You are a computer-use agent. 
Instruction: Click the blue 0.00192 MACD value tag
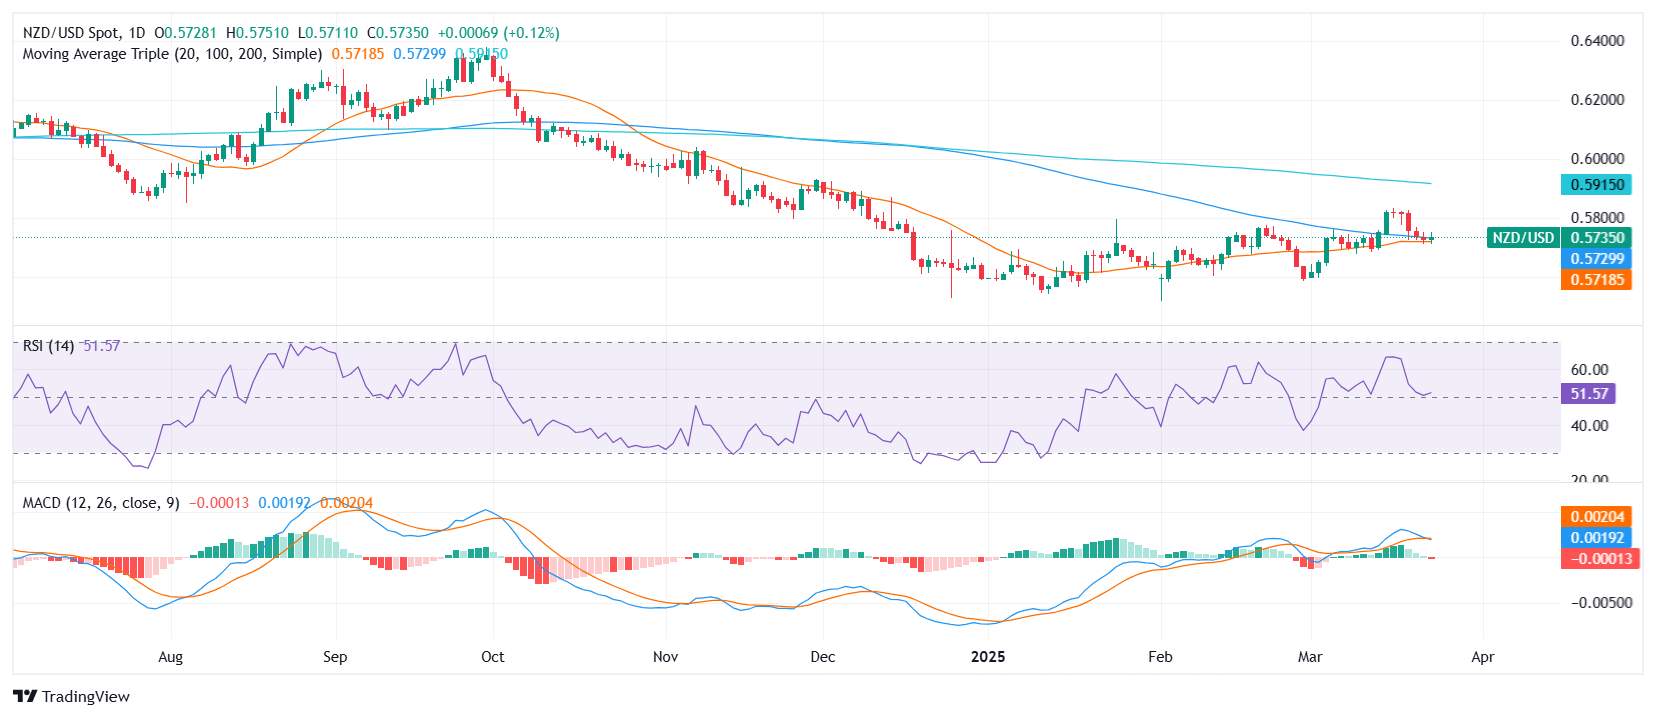pos(1596,538)
